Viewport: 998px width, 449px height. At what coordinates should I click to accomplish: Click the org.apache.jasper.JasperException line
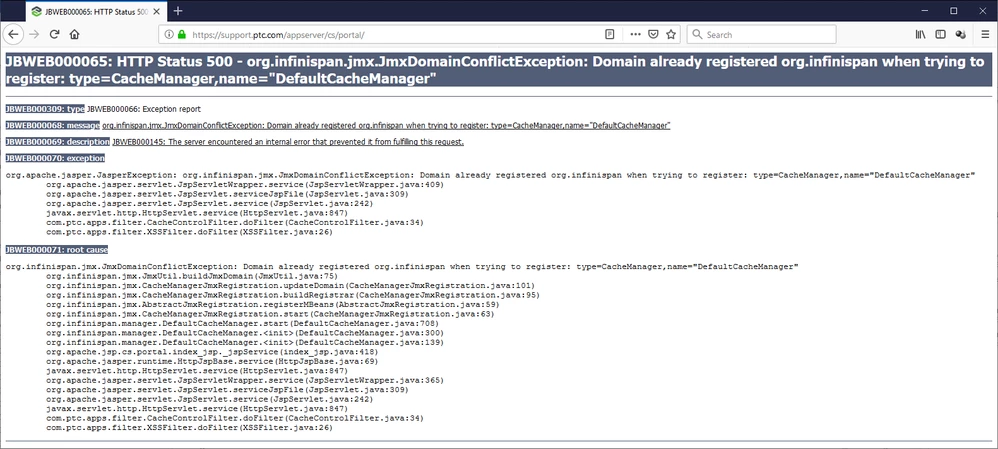[490, 175]
